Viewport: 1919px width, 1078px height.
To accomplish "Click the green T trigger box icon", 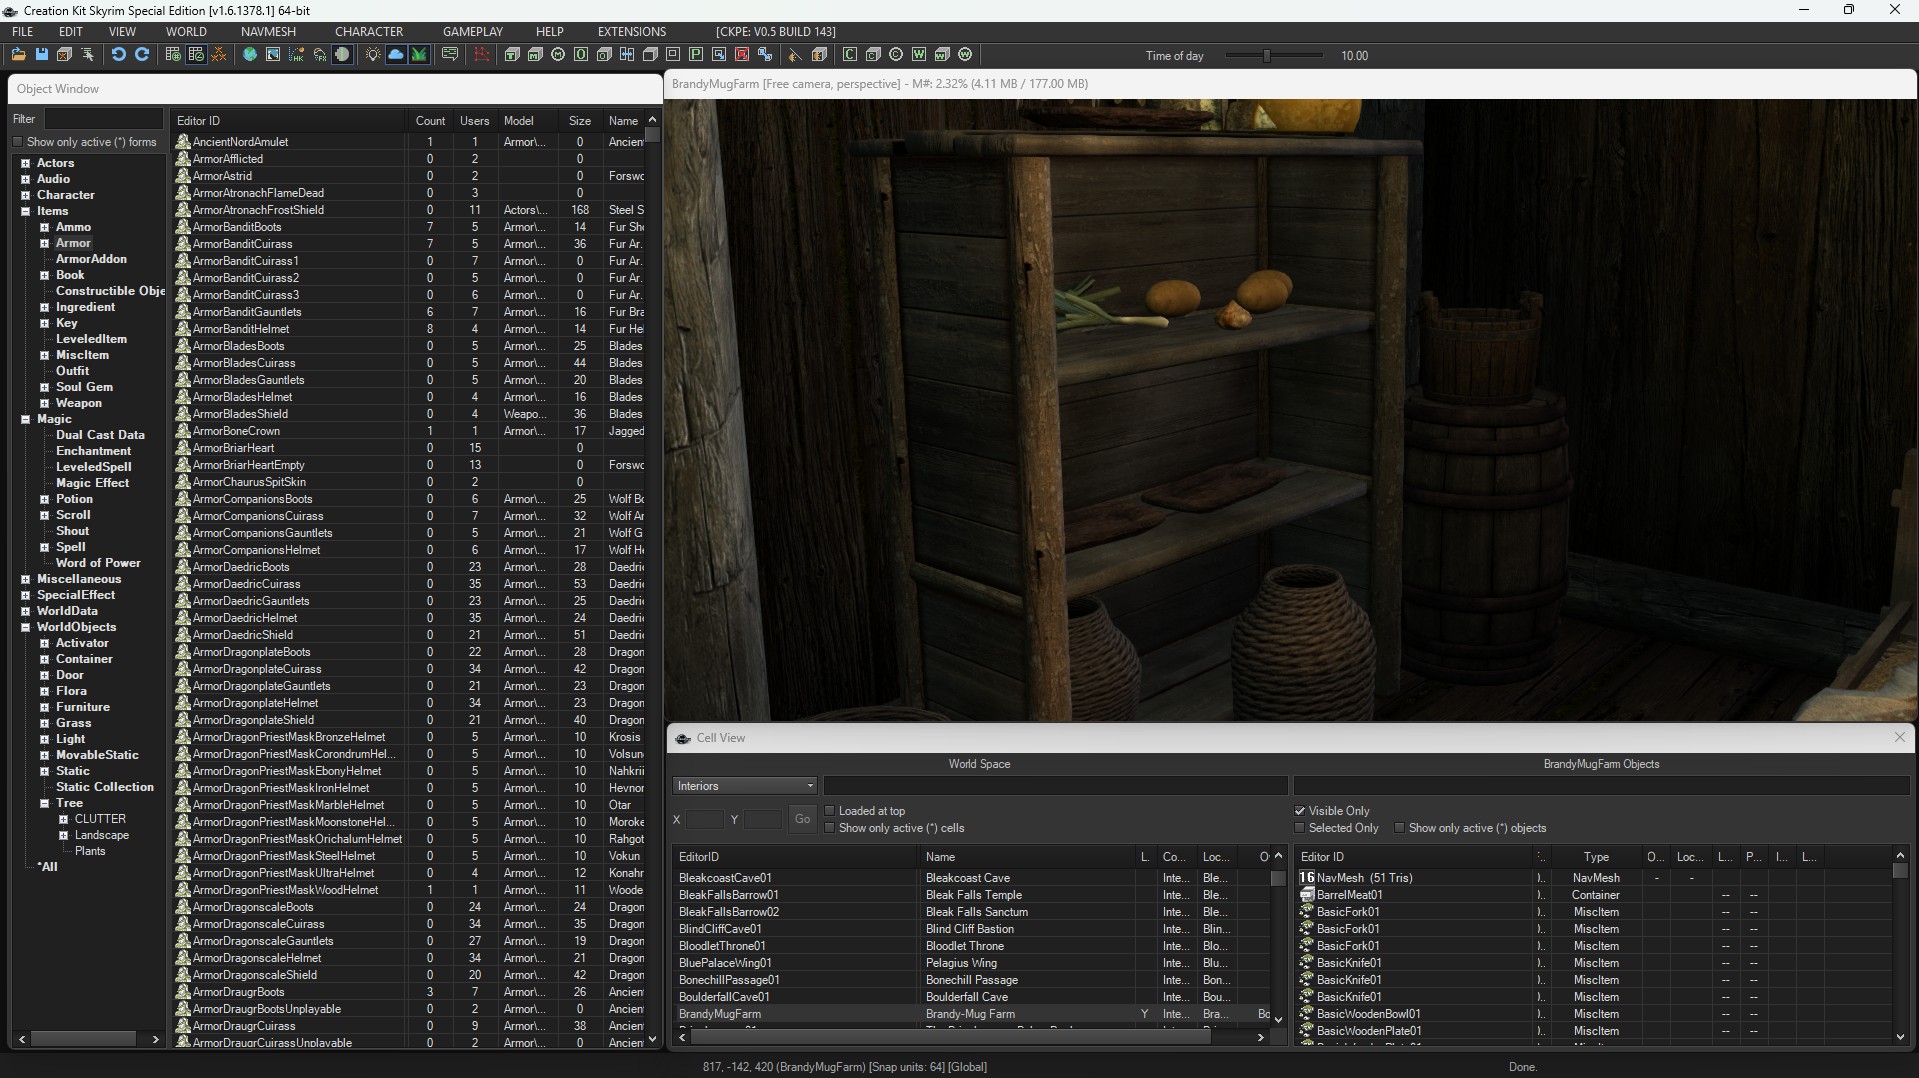I will (x=511, y=55).
